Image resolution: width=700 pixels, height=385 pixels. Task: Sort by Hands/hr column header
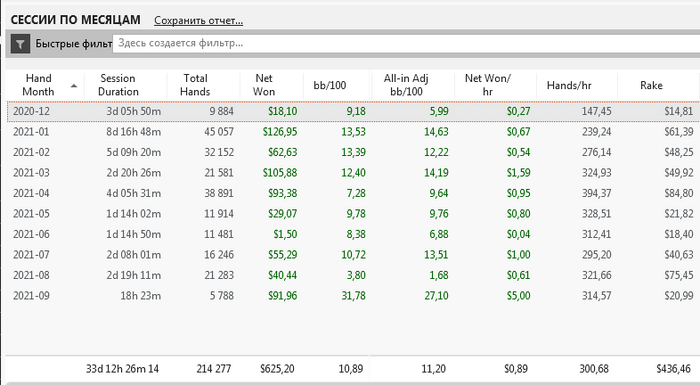click(x=569, y=85)
